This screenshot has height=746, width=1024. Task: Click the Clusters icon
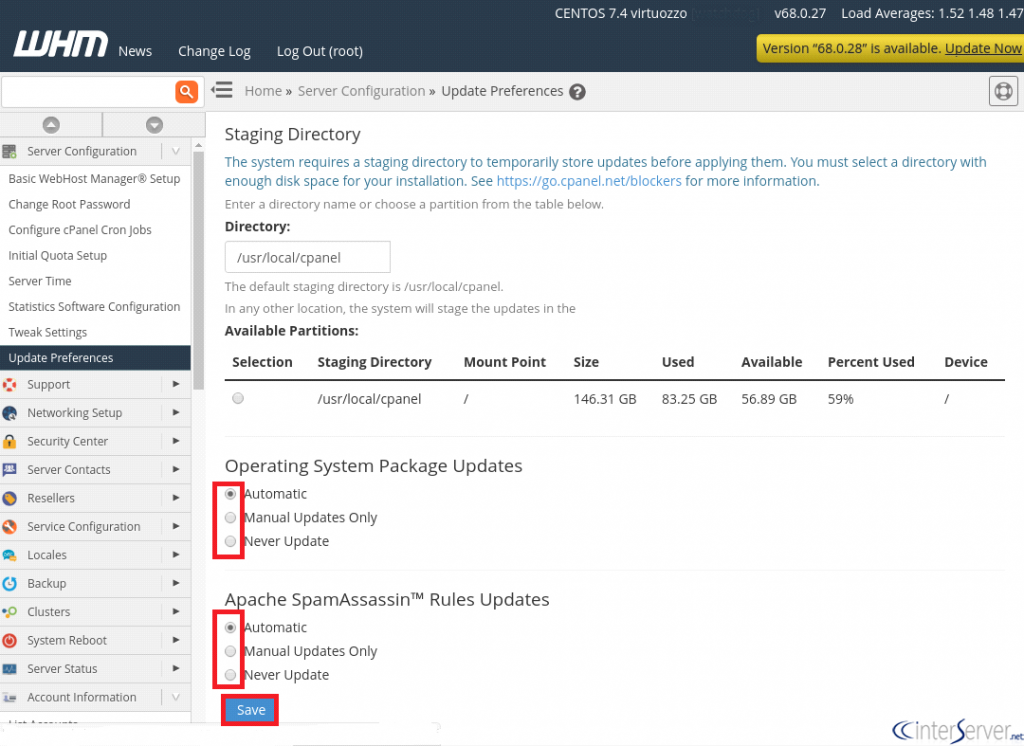tap(10, 612)
